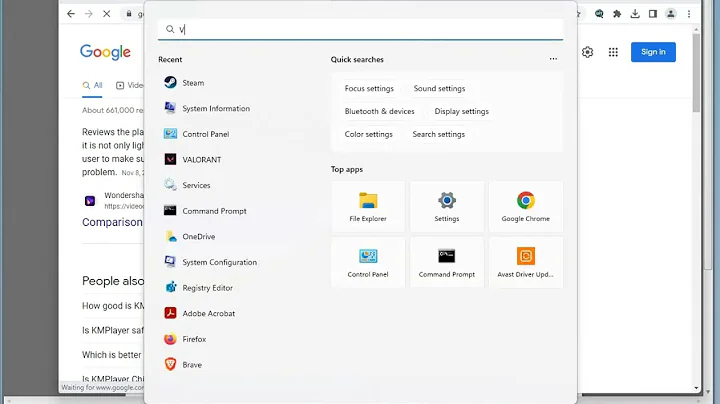720x404 pixels.
Task: Click the Google Sign in button
Action: coord(653,52)
